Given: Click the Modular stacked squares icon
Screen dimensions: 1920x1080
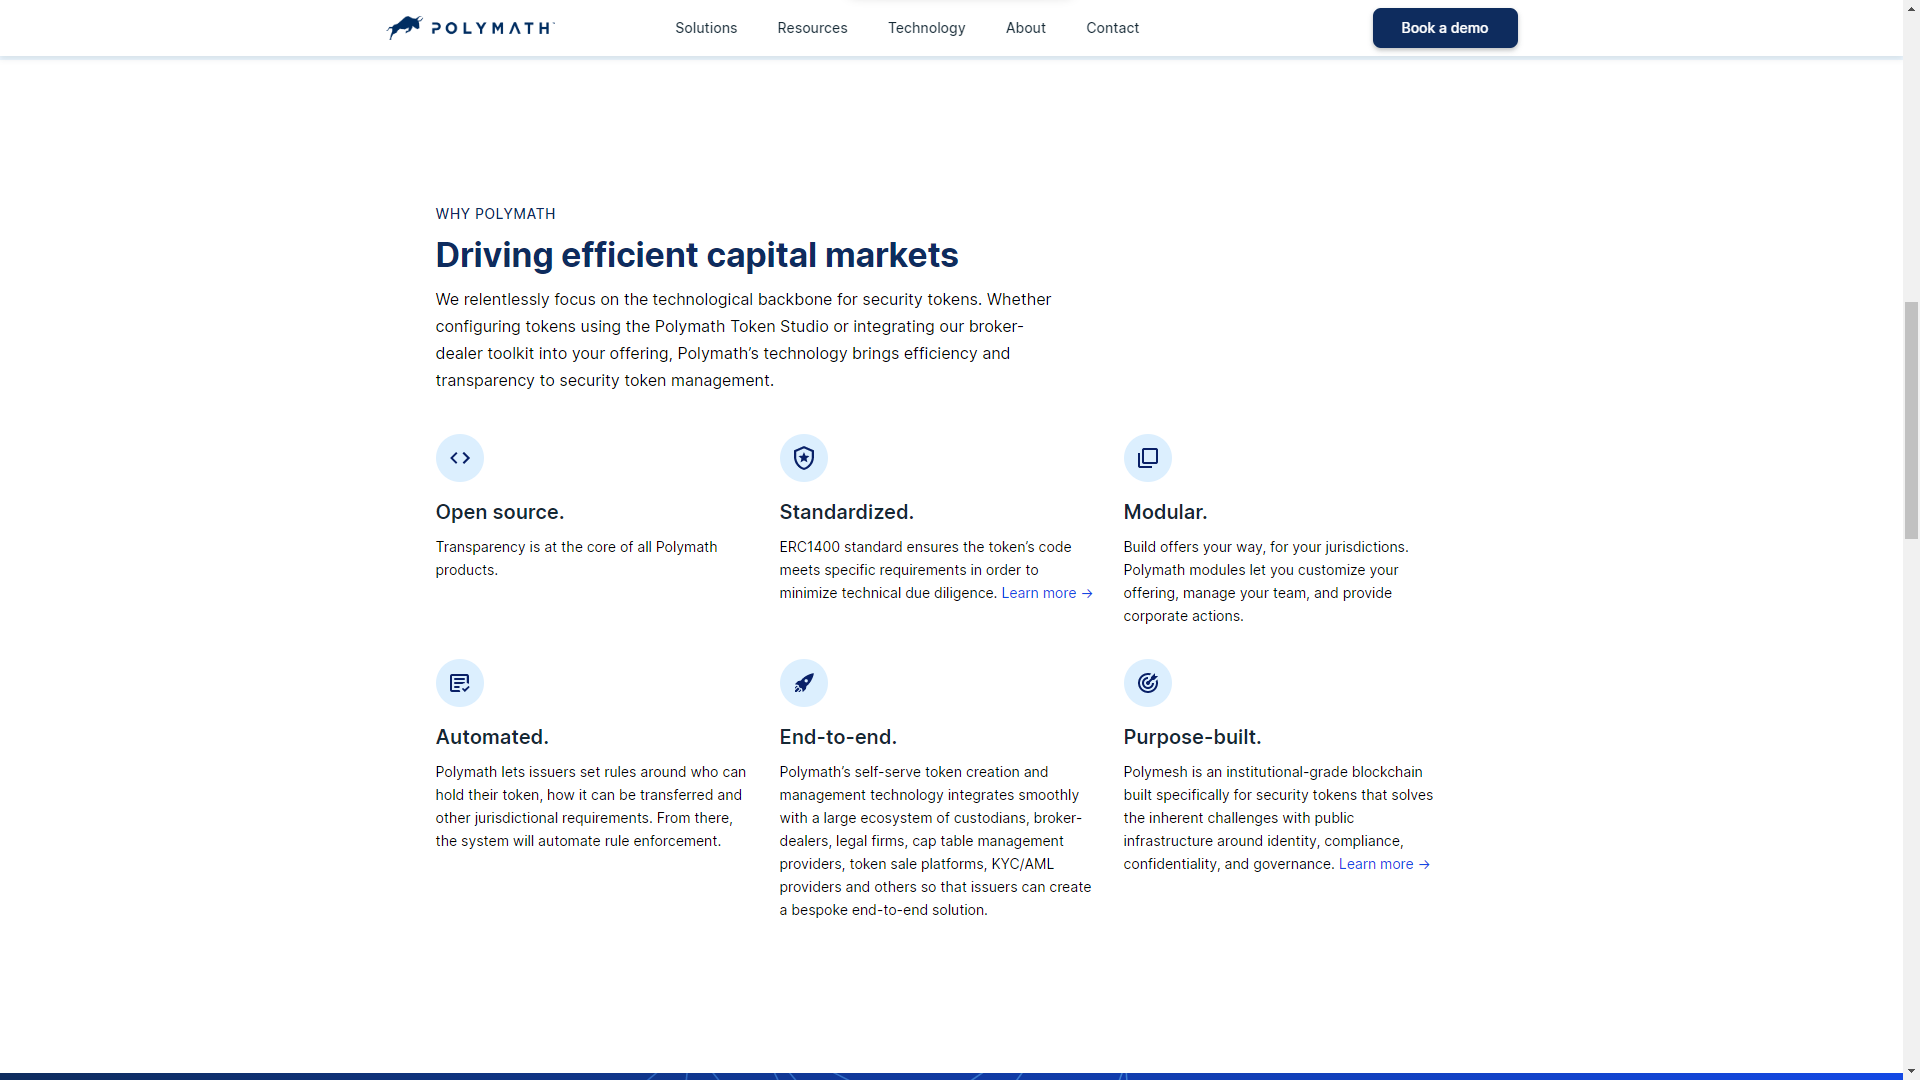Looking at the screenshot, I should [x=1148, y=458].
